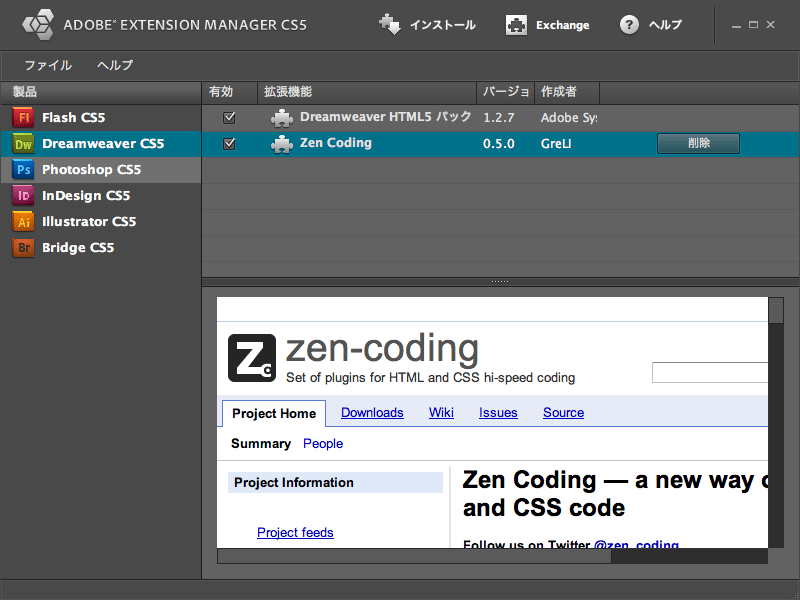
Task: Click the Zen Coding extension name
Action: [336, 143]
